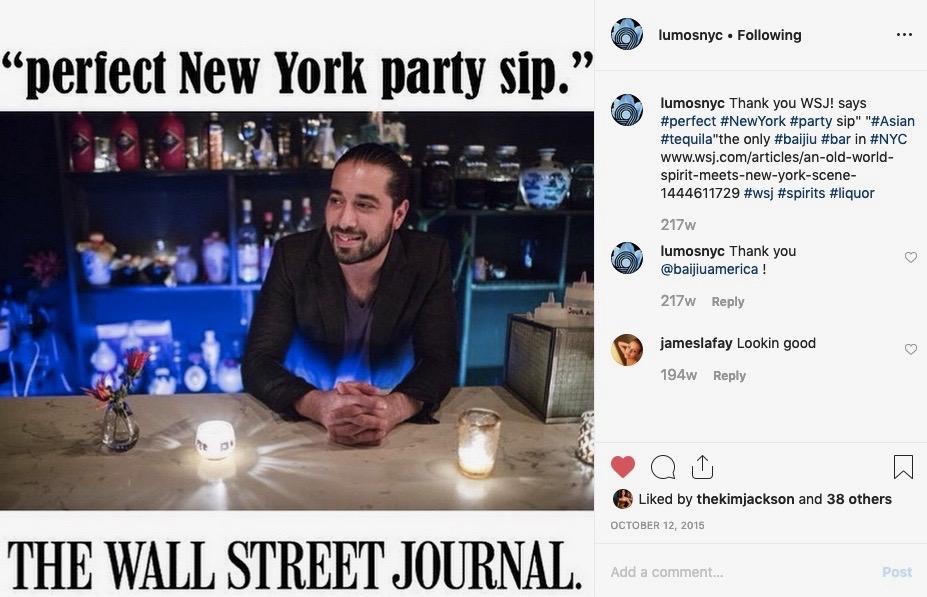Image resolution: width=927 pixels, height=597 pixels.
Task: Toggle the bookmark save icon
Action: pyautogui.click(x=903, y=467)
